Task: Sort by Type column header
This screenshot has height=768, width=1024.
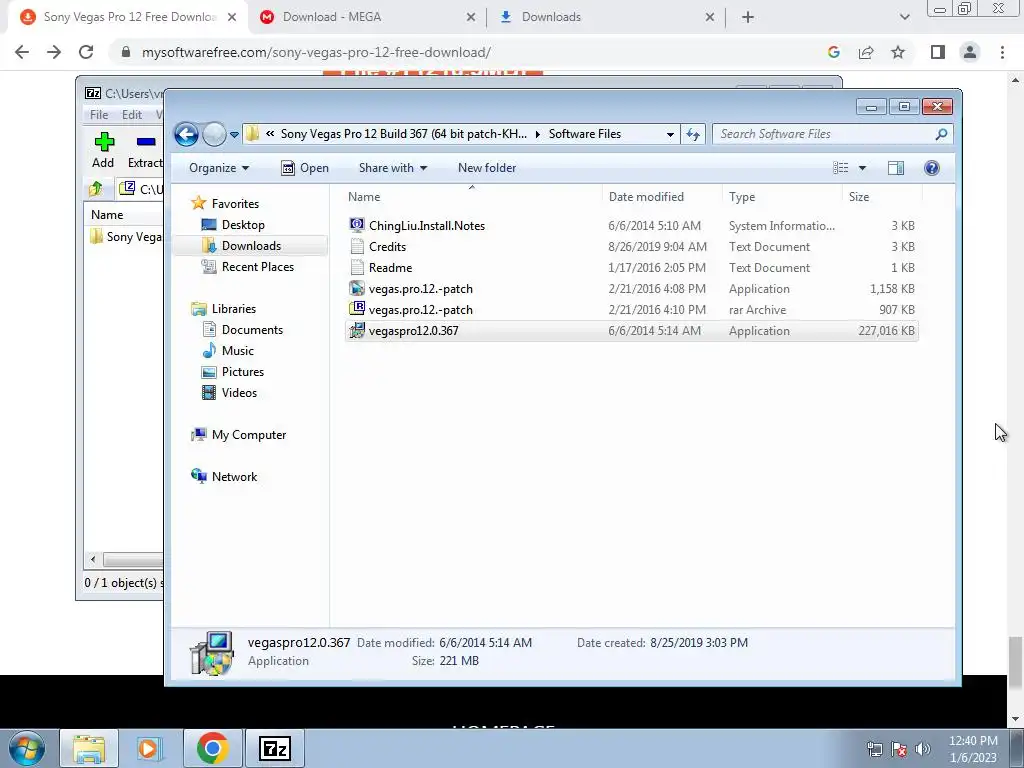Action: pos(782,197)
